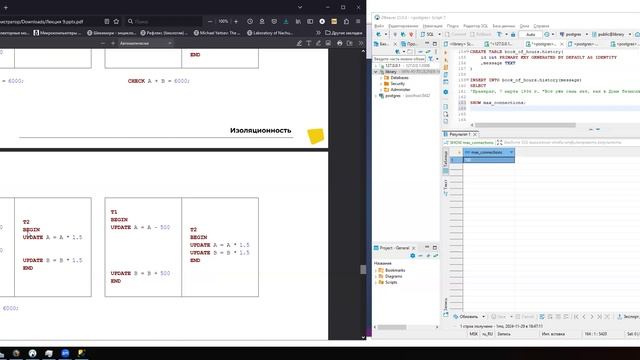Go to previous row navigation icon
Screen dimensions: 640x360
584,317
